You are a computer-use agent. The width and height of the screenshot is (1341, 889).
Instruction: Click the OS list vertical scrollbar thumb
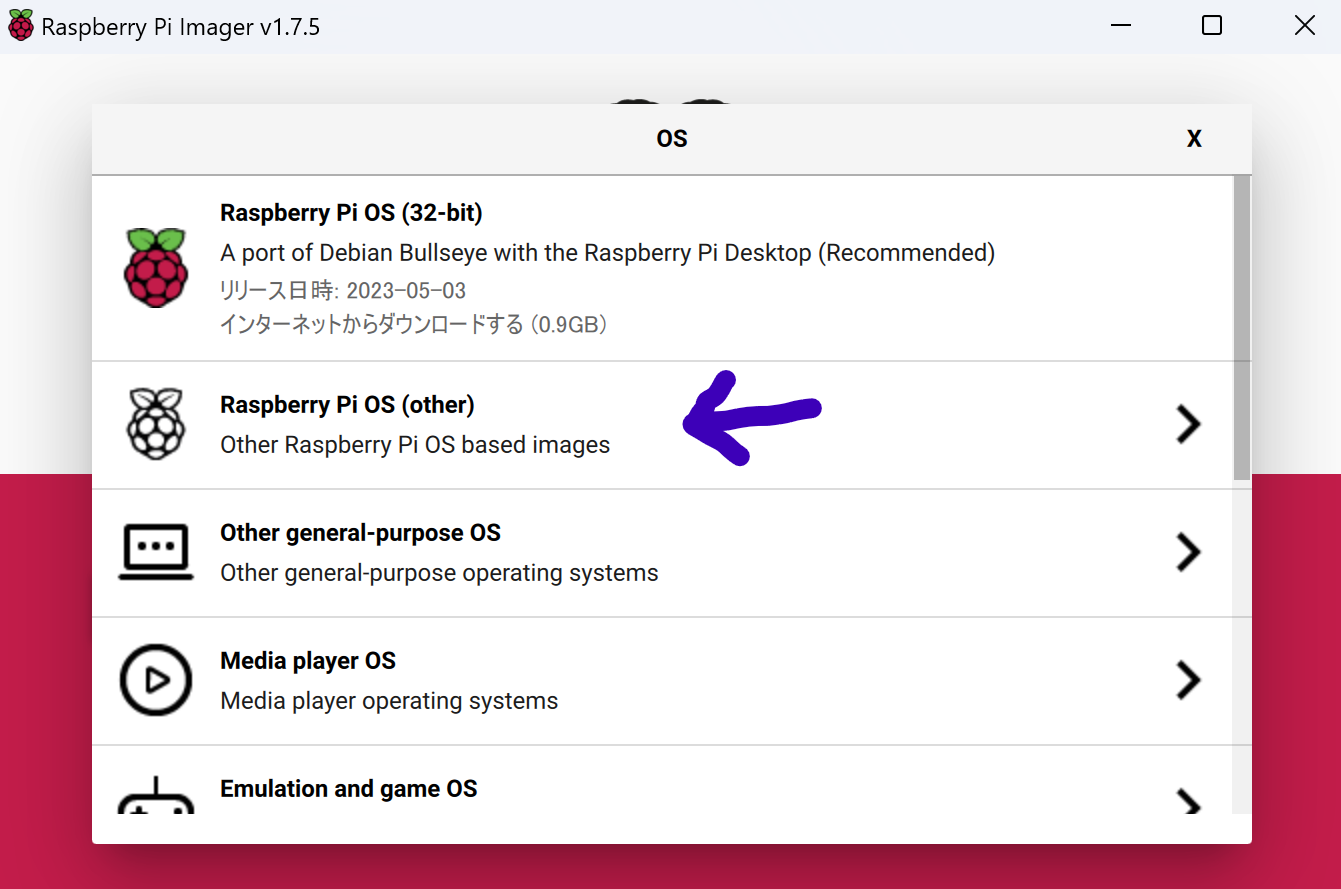[x=1241, y=328]
